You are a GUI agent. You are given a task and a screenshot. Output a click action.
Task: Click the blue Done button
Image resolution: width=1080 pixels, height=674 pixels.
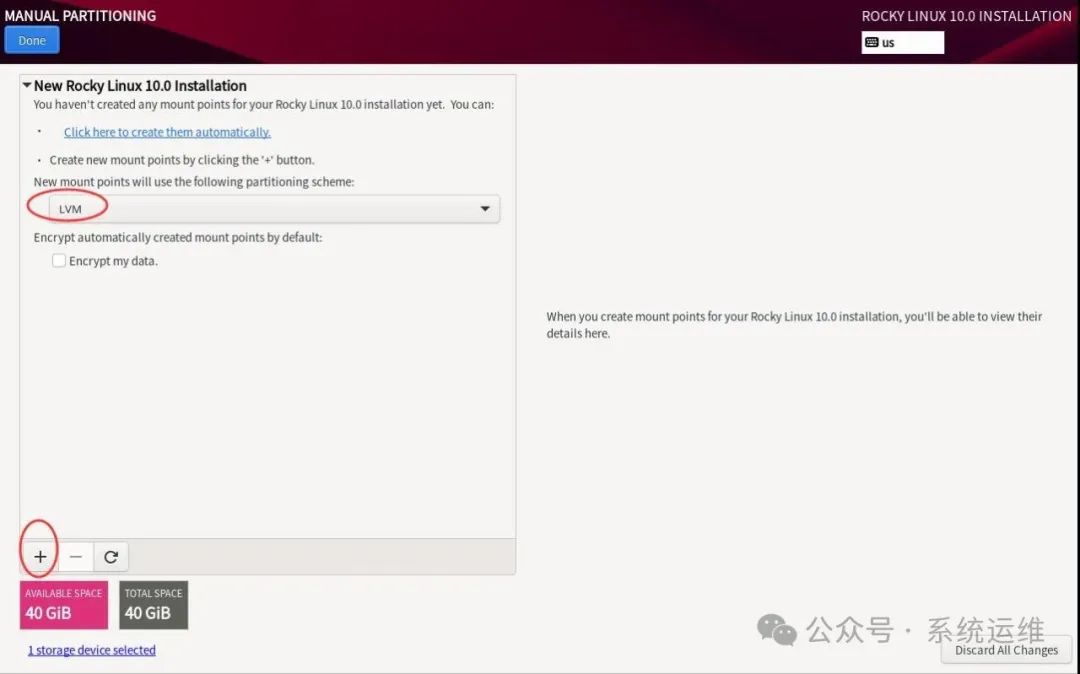coord(32,40)
